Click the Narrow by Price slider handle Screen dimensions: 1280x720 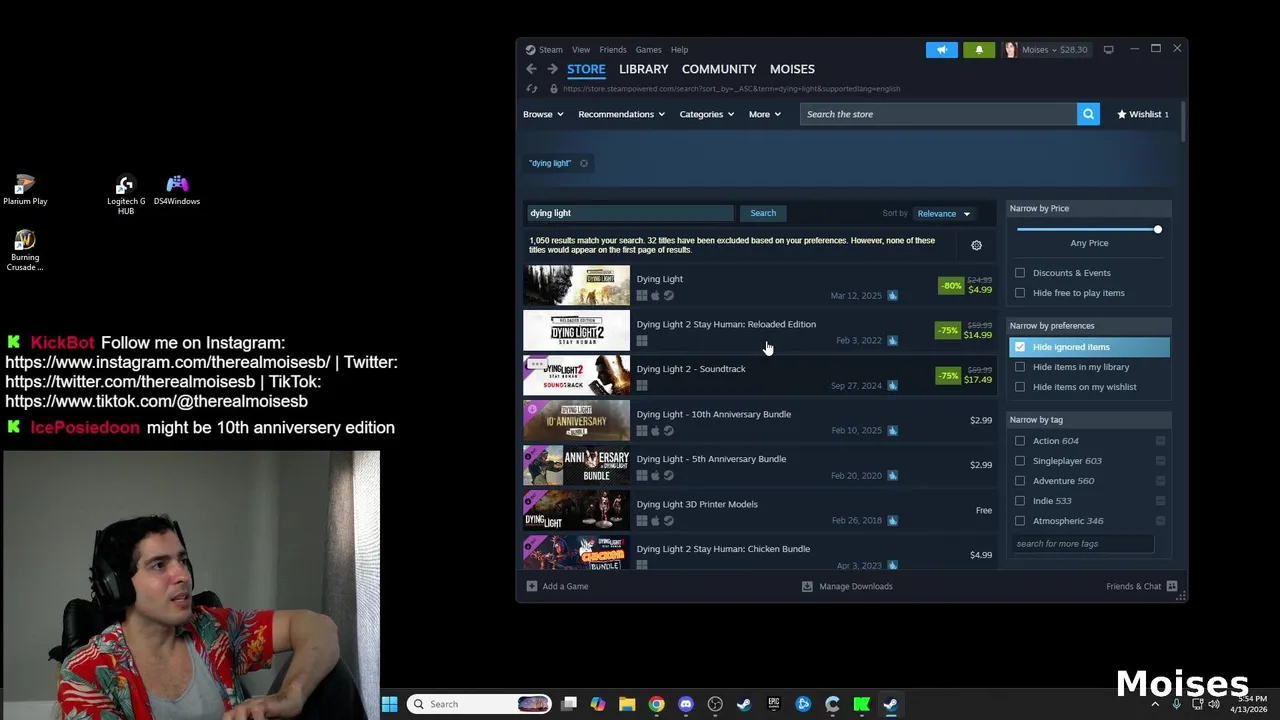pyautogui.click(x=1157, y=230)
